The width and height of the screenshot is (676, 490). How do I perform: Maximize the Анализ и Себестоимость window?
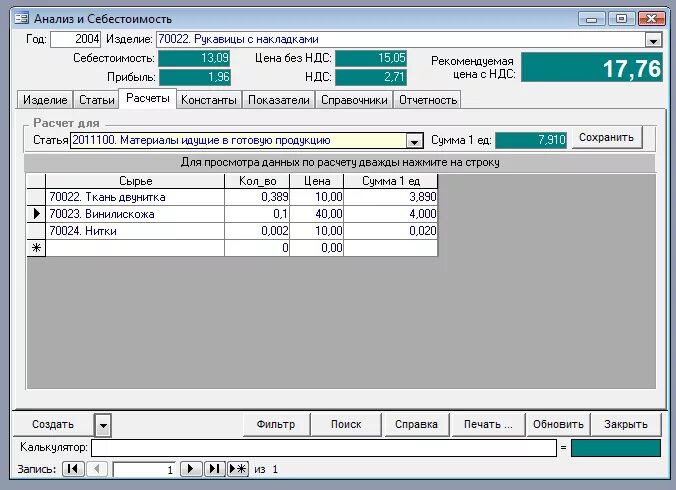[x=621, y=19]
